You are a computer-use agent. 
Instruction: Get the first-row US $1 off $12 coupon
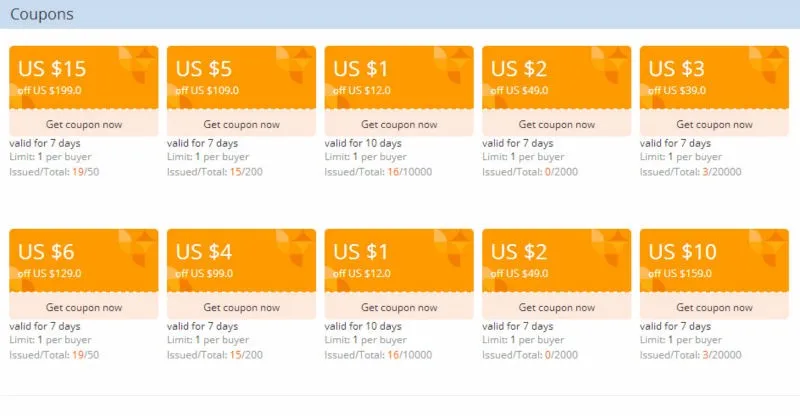399,124
